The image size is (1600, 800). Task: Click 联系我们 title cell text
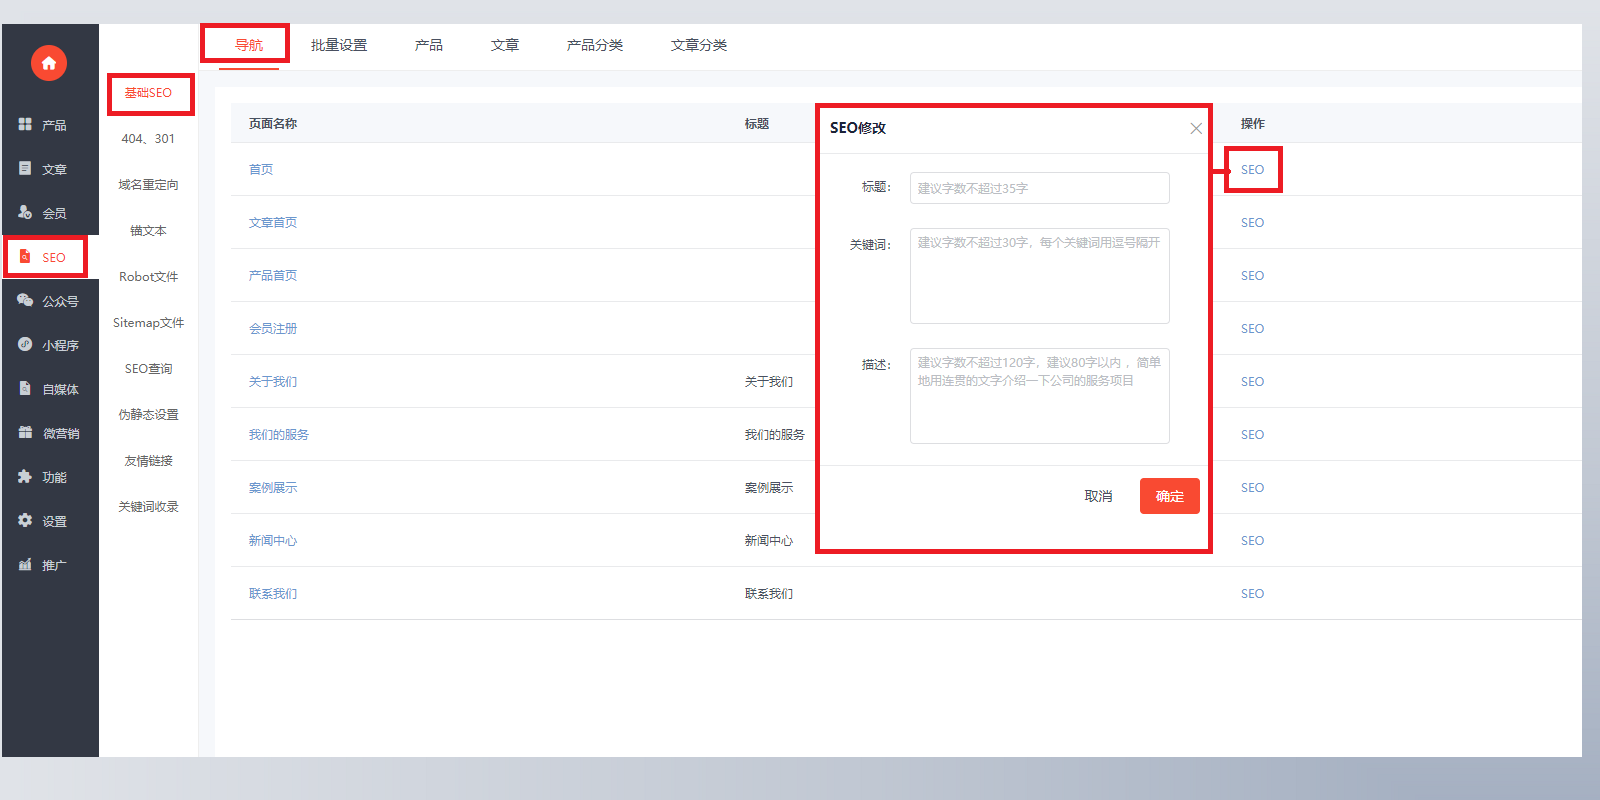769,594
